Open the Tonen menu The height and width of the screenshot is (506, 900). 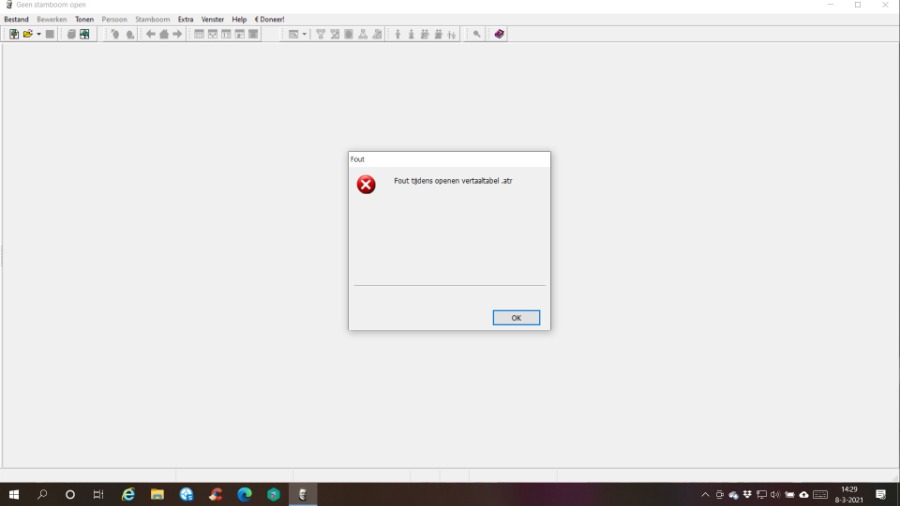pos(84,19)
